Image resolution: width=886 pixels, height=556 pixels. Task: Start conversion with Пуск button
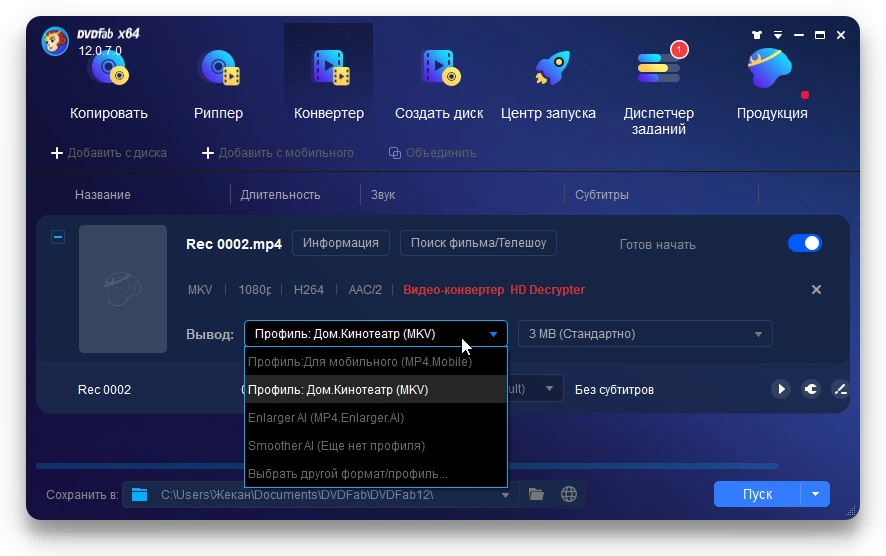[x=757, y=494]
